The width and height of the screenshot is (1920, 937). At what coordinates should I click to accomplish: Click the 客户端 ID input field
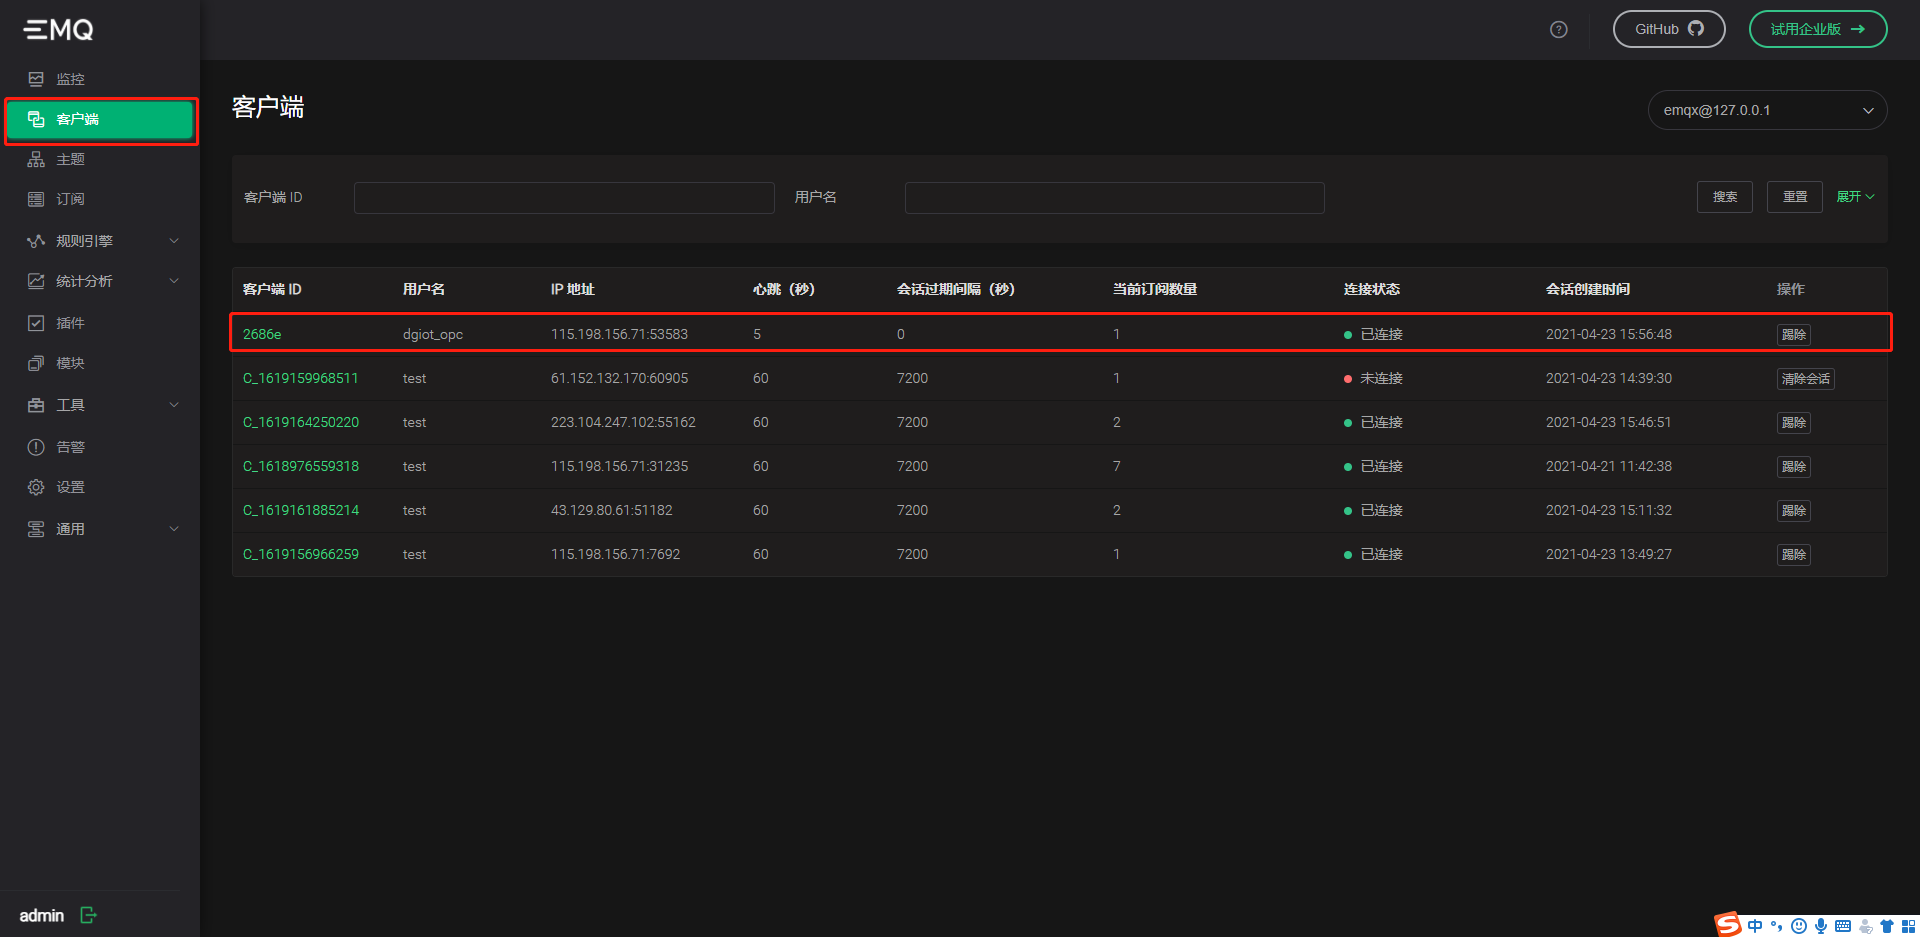click(564, 197)
